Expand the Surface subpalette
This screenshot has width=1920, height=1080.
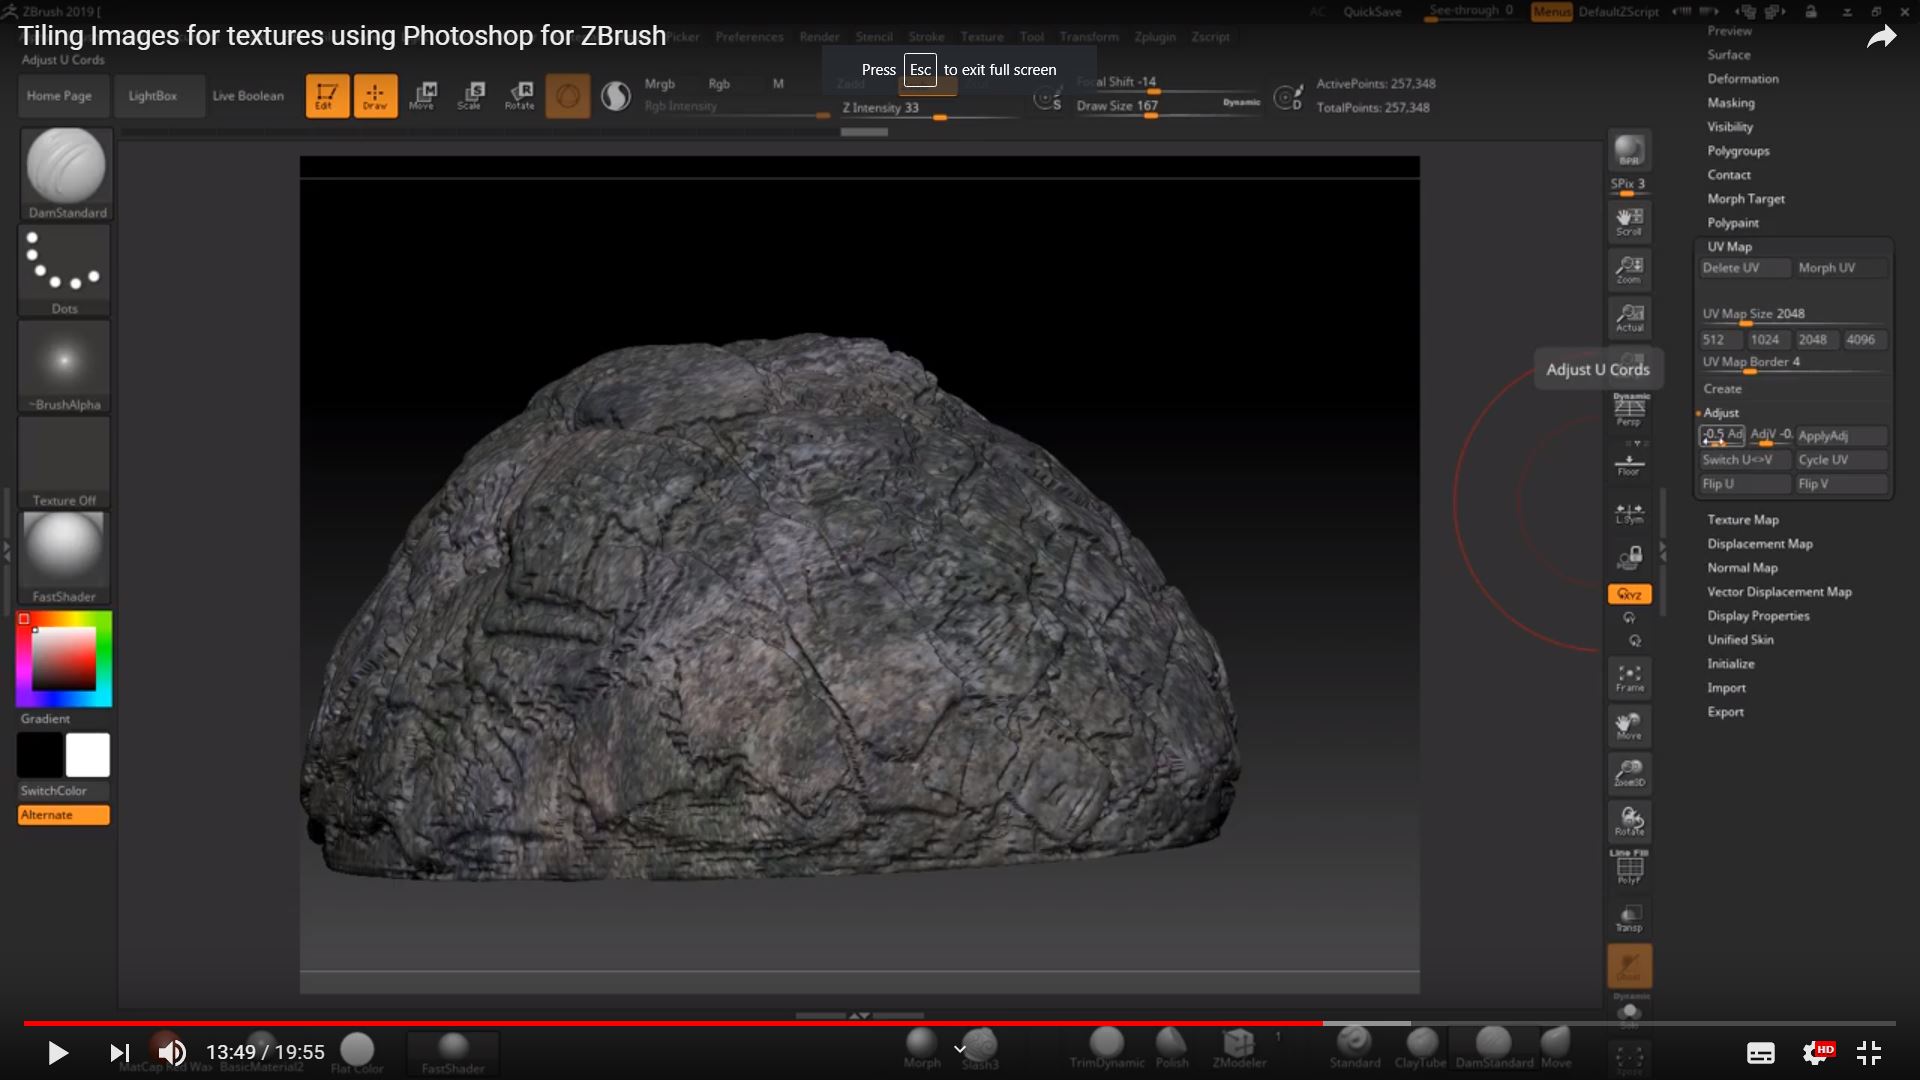click(1728, 55)
